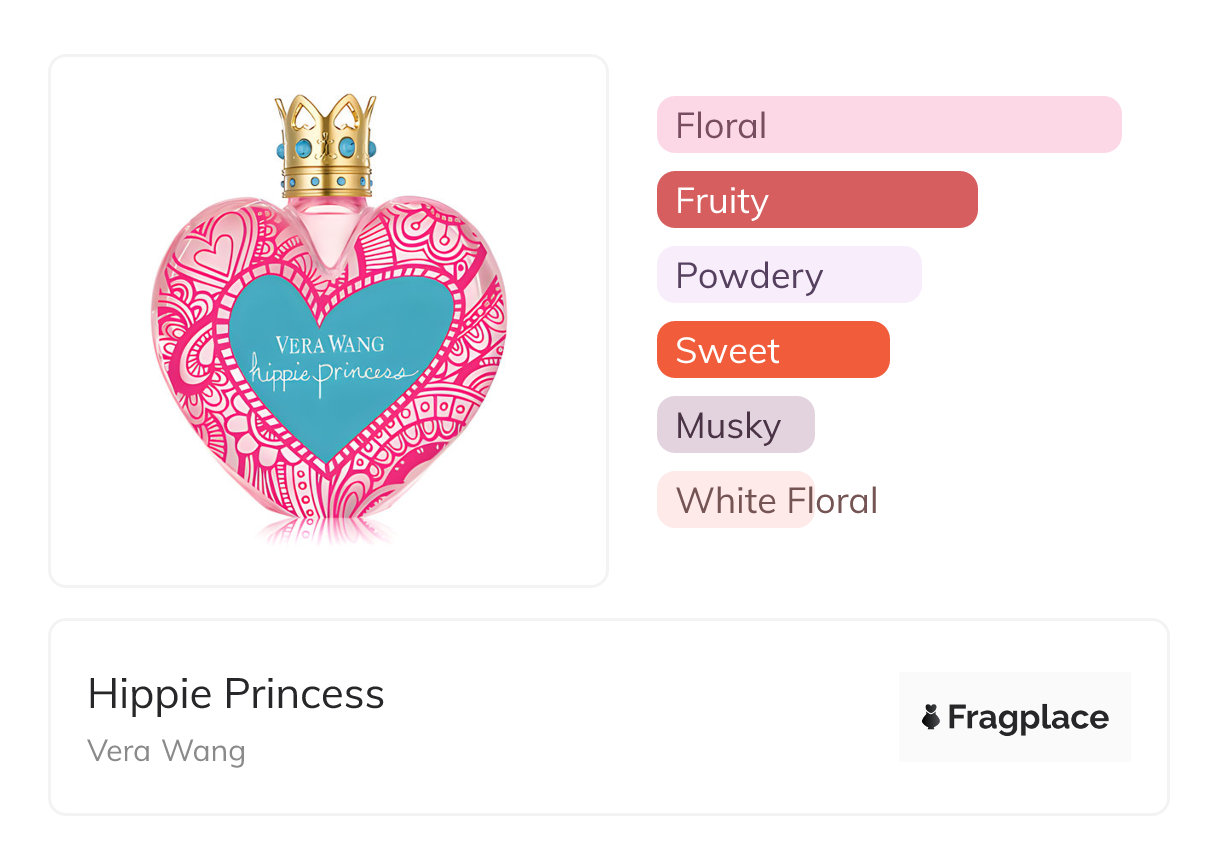This screenshot has height=864, width=1218.
Task: Open the Hippie Princess title
Action: click(236, 694)
